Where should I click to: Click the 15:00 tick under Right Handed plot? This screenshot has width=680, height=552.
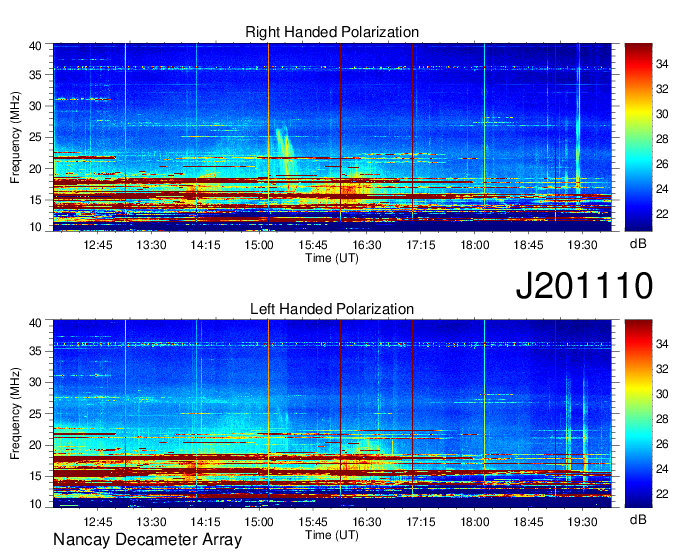click(259, 245)
